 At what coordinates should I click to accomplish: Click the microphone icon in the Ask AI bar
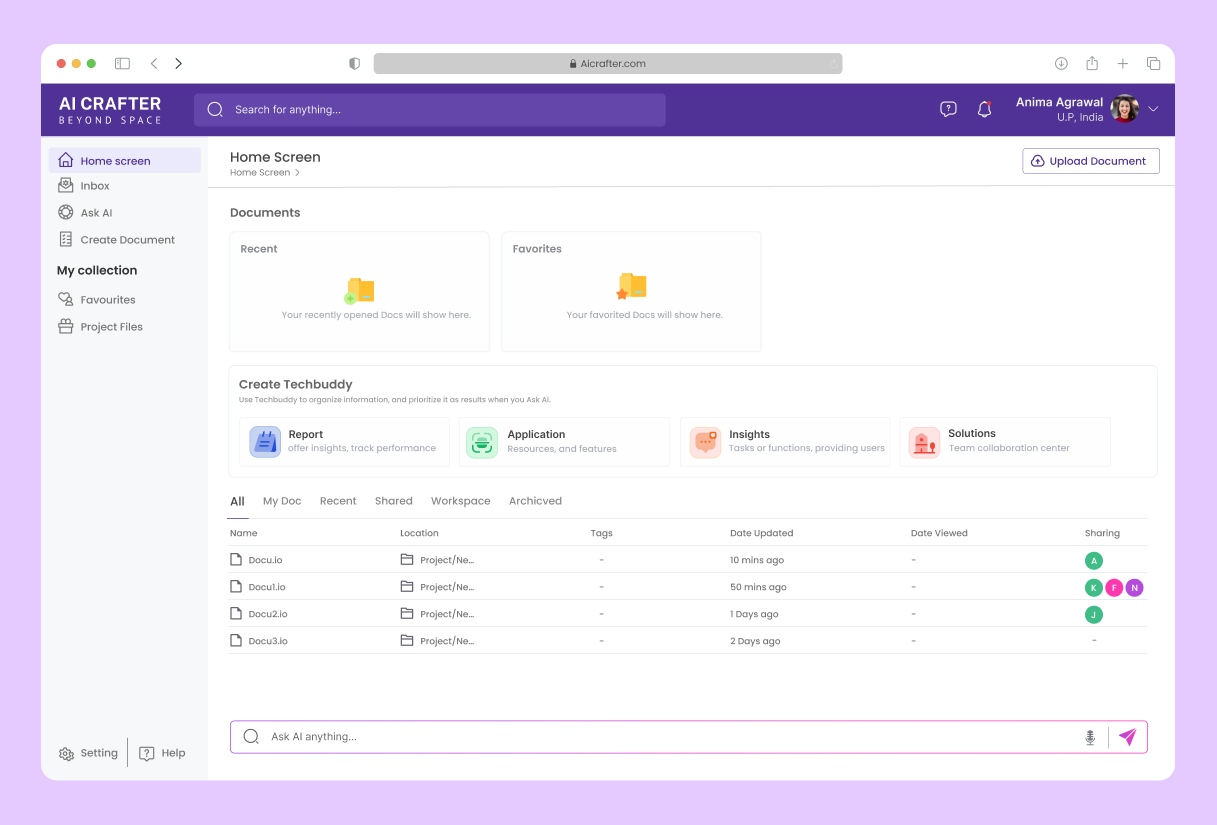[1090, 736]
